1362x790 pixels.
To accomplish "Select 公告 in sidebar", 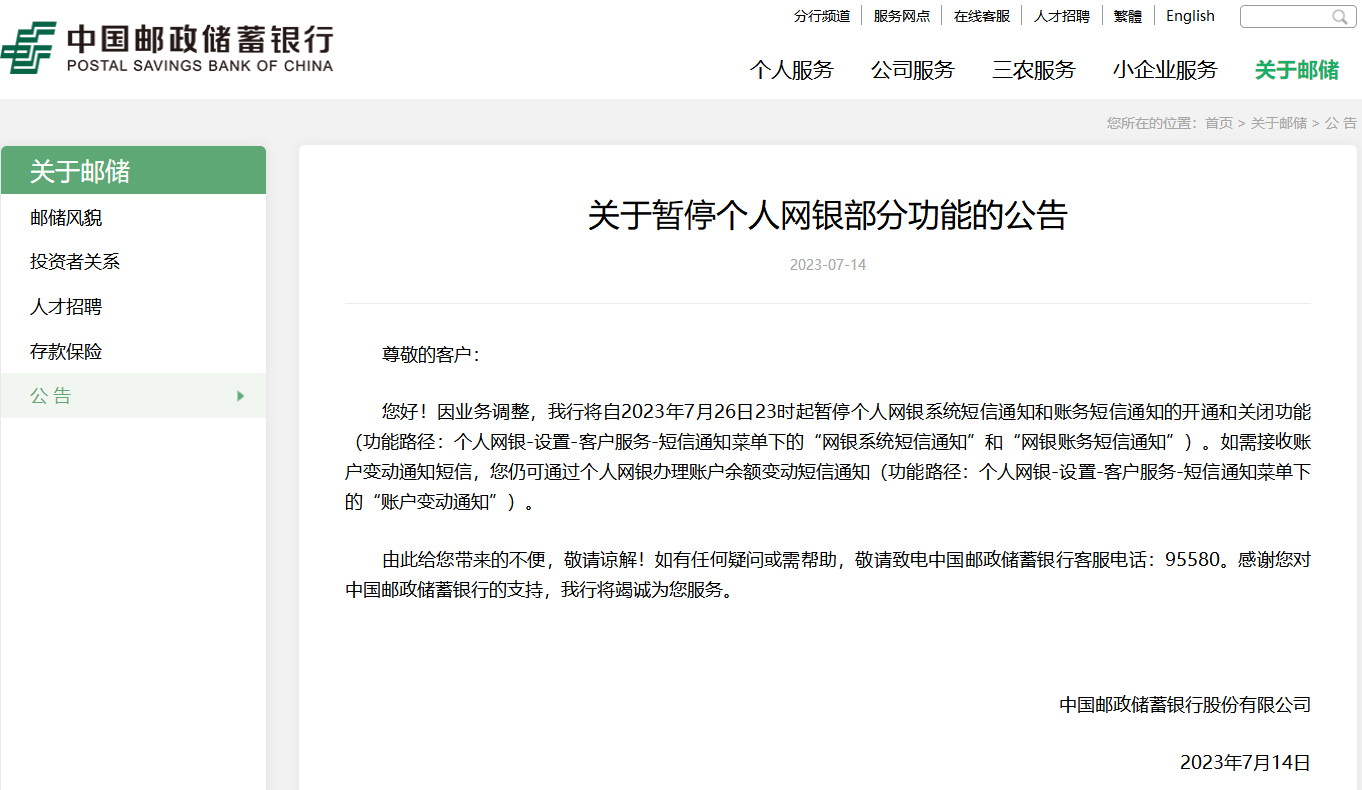I will click(133, 396).
